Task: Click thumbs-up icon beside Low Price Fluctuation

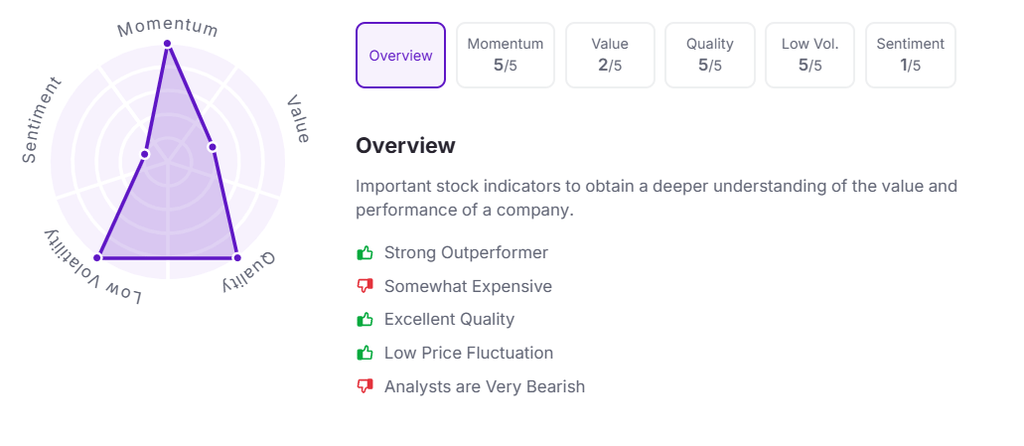Action: point(365,353)
